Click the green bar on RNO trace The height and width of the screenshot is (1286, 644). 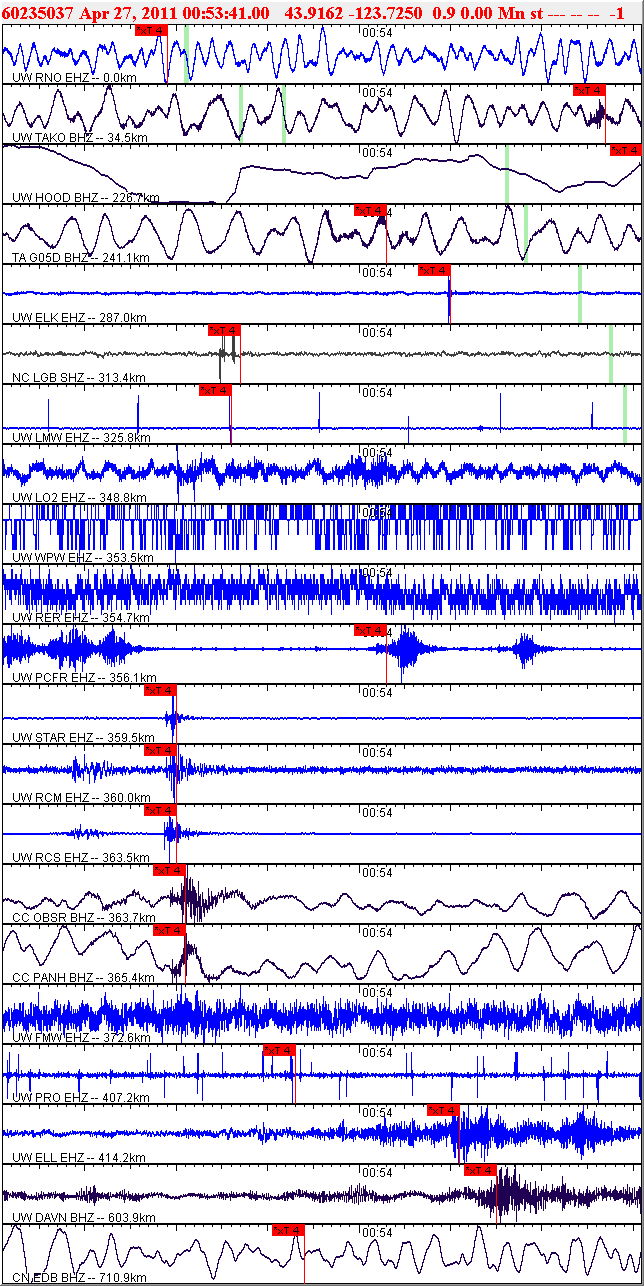point(187,53)
